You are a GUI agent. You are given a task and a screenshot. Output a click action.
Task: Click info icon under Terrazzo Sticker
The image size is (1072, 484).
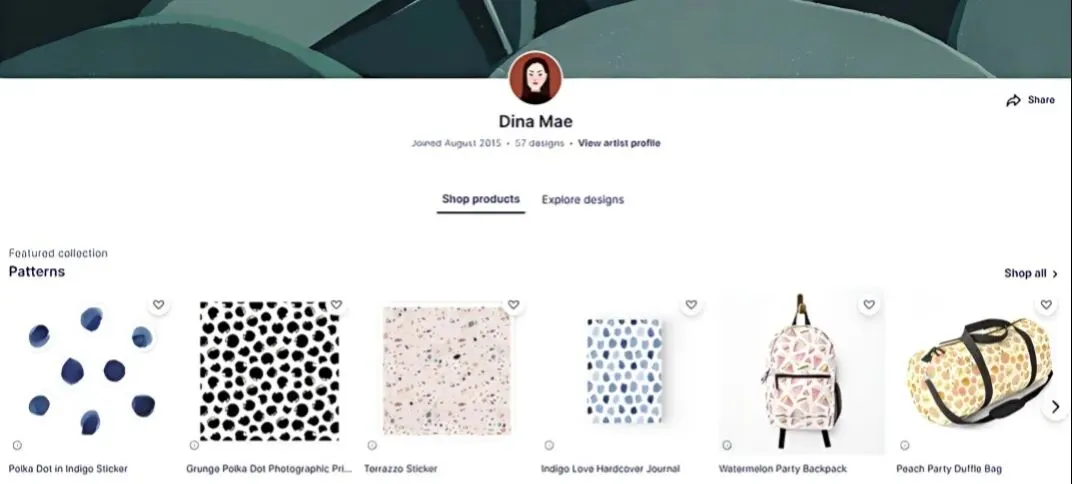tap(372, 445)
